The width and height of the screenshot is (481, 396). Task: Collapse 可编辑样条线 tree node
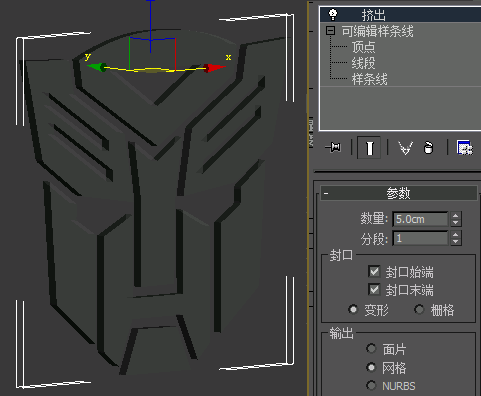tap(330, 31)
